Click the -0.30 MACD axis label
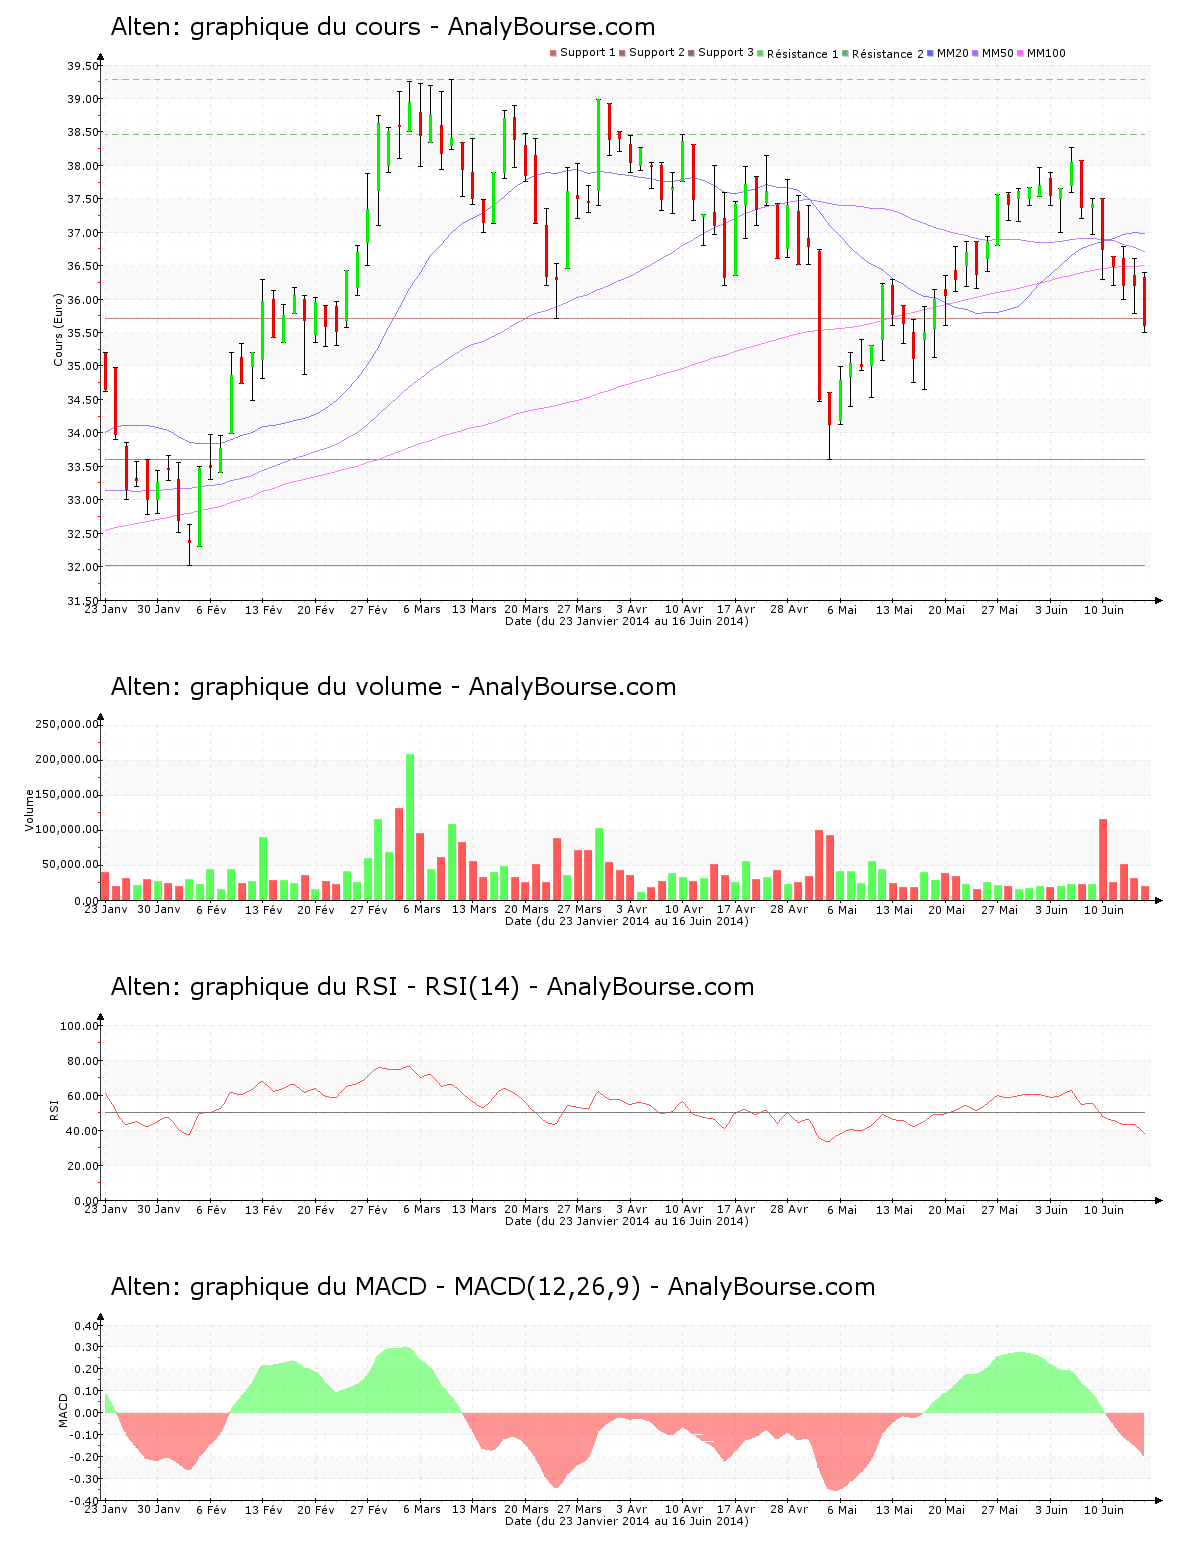 click(x=85, y=1479)
